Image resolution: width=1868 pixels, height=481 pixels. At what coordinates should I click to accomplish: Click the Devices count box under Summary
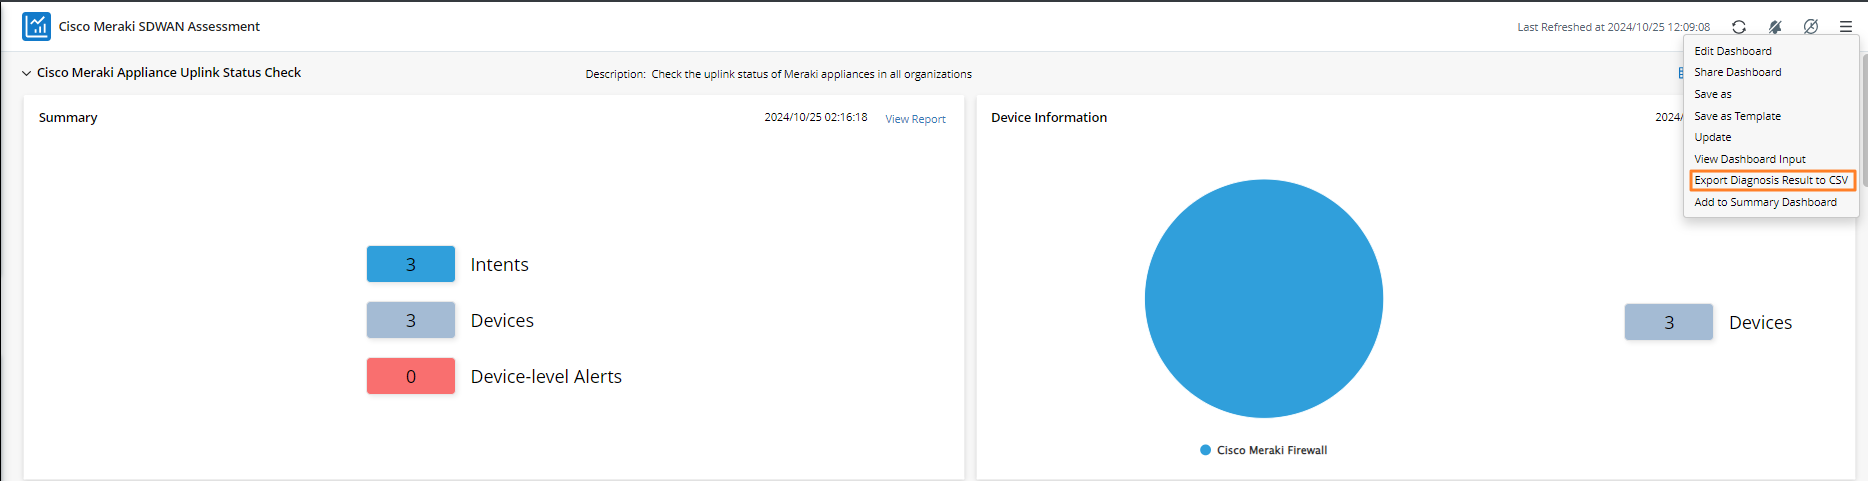coord(410,320)
